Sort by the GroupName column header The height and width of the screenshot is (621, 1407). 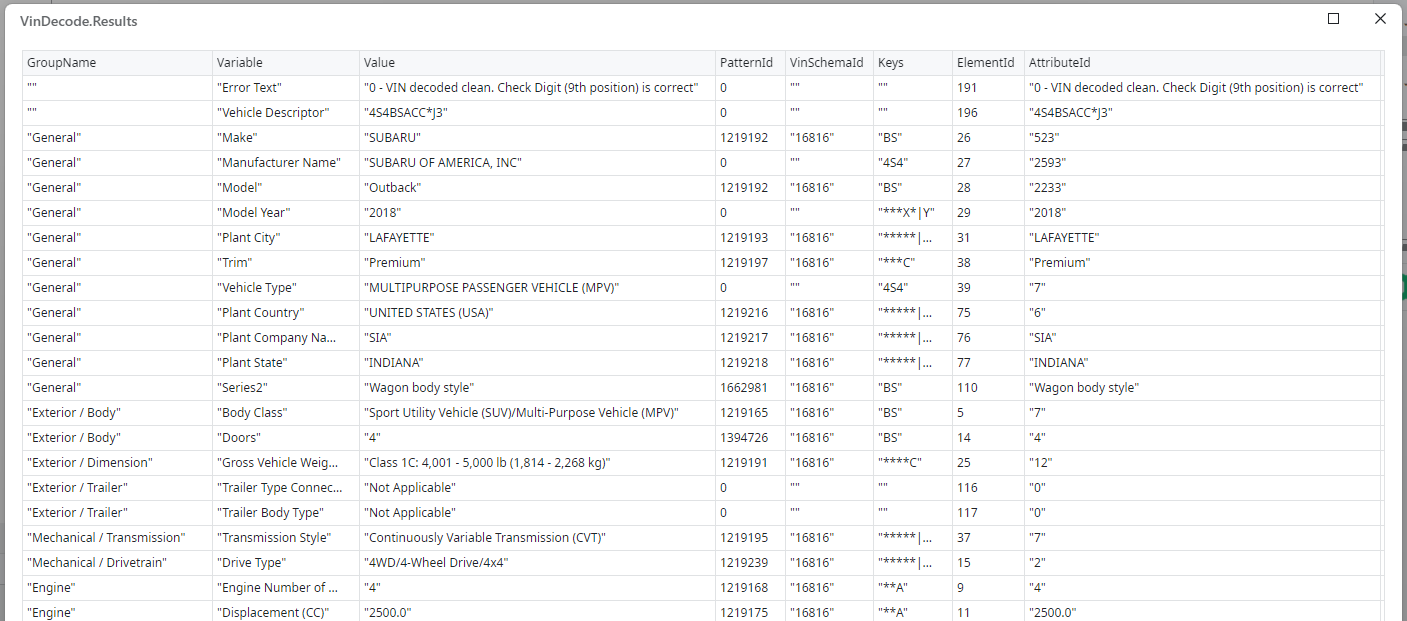[62, 63]
